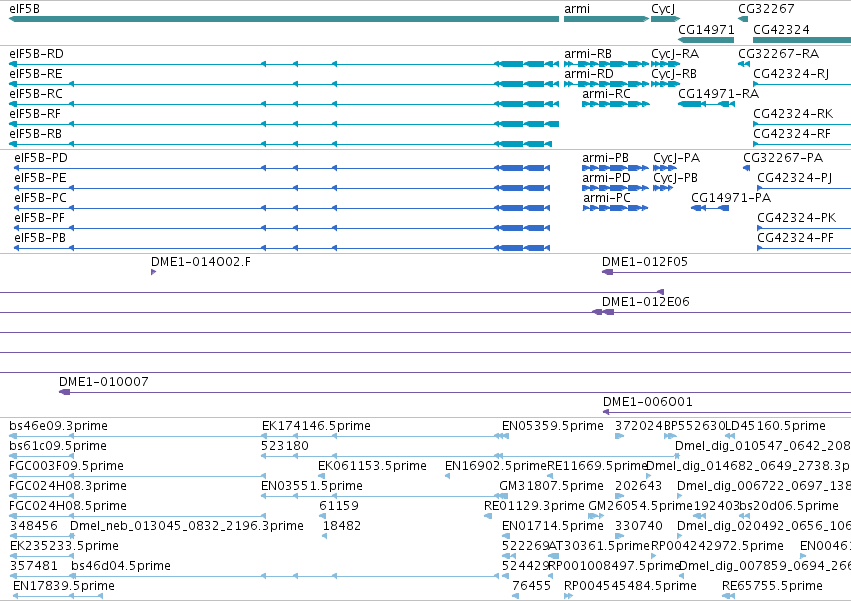
Task: Click the CG32267-RA transcript
Action: pyautogui.click(x=744, y=64)
